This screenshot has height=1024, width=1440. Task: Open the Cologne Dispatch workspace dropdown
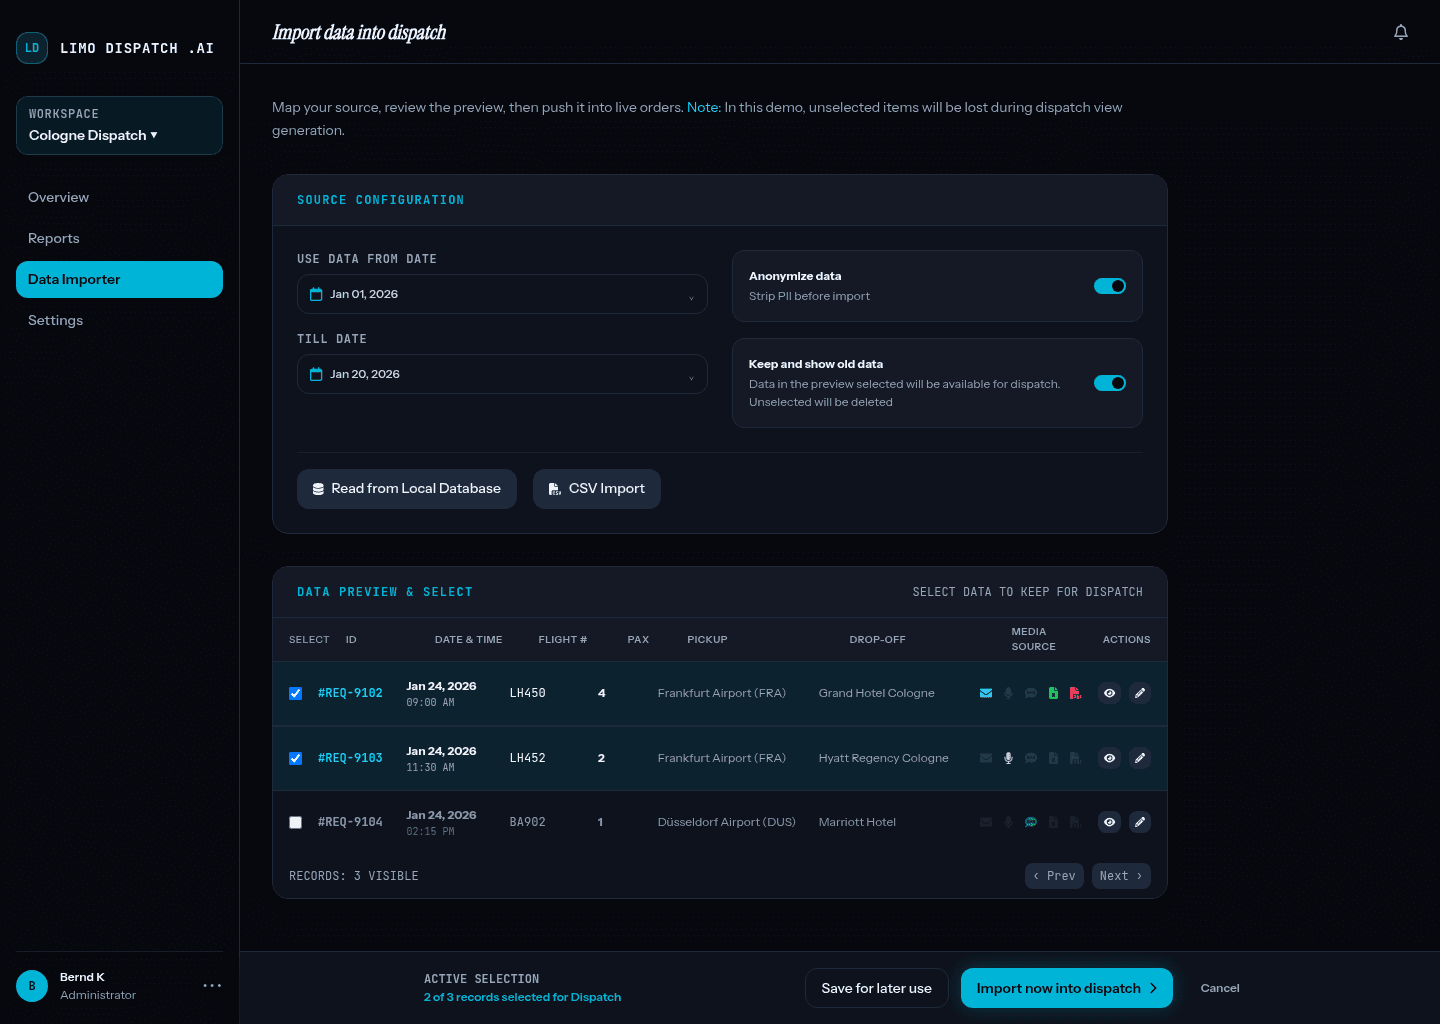(x=119, y=126)
